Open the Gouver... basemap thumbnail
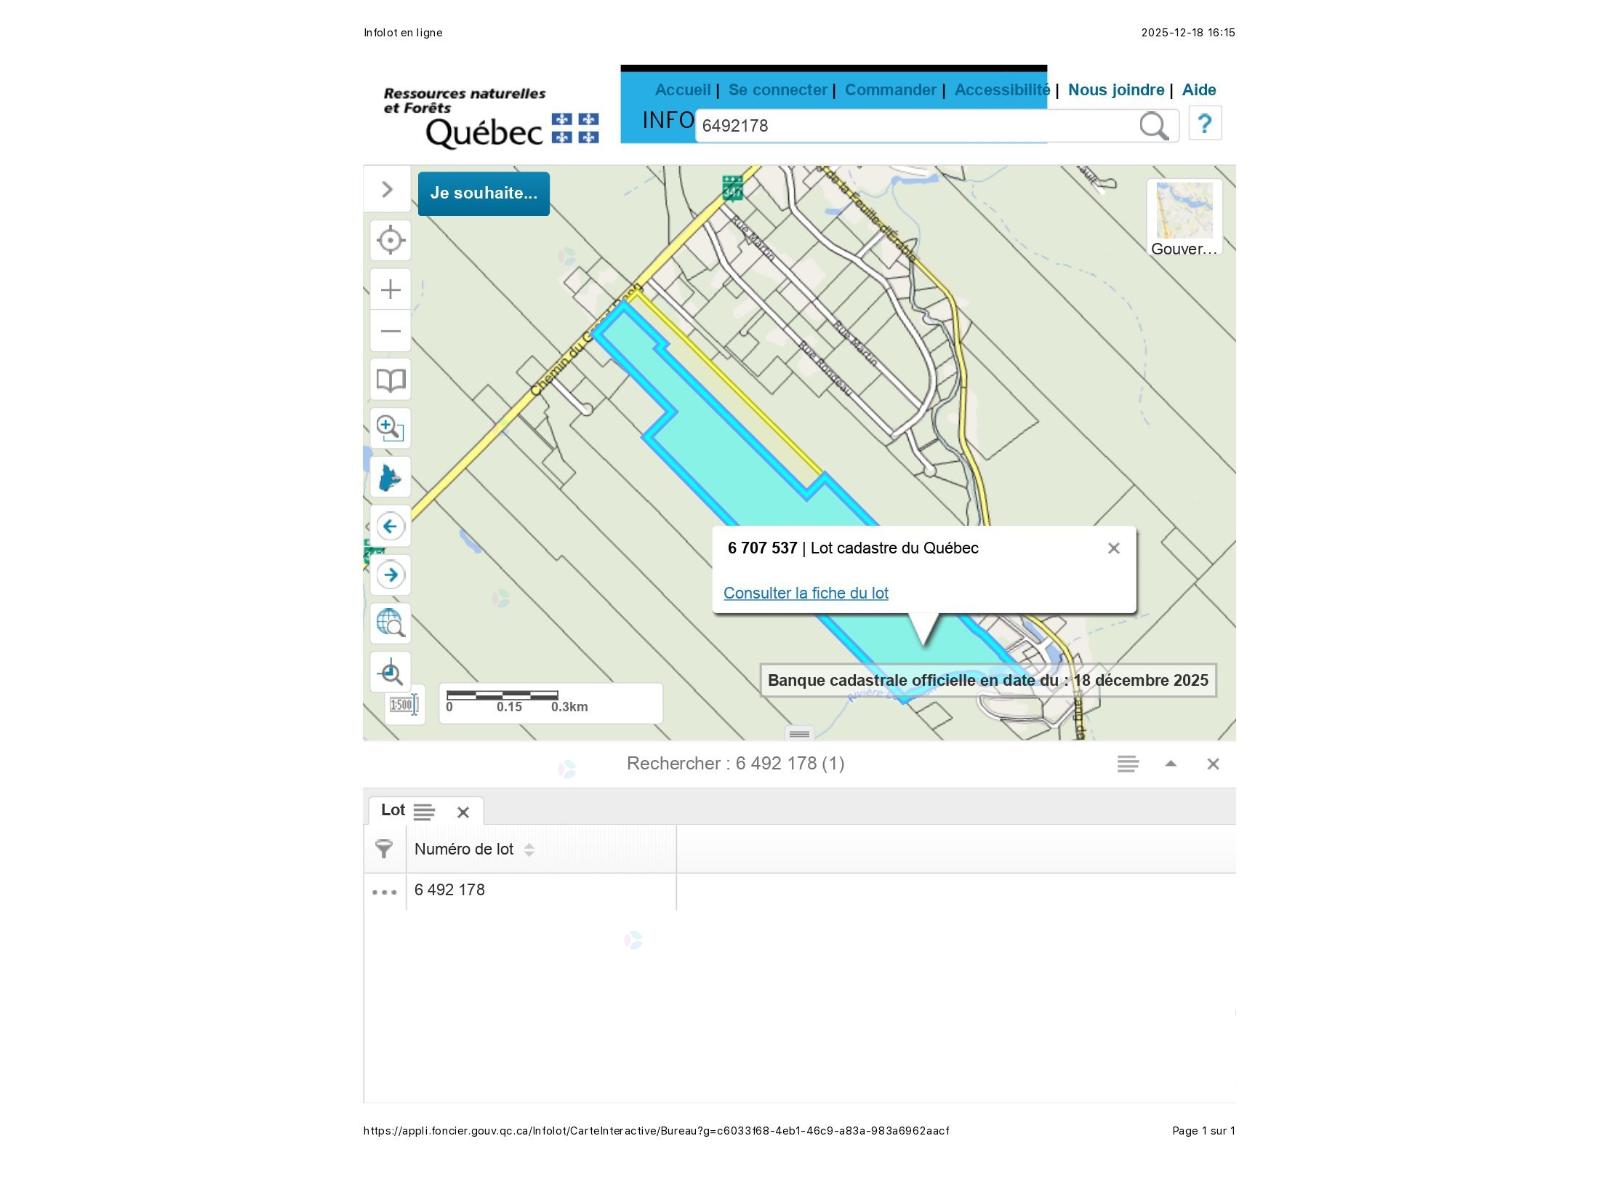 click(1184, 218)
